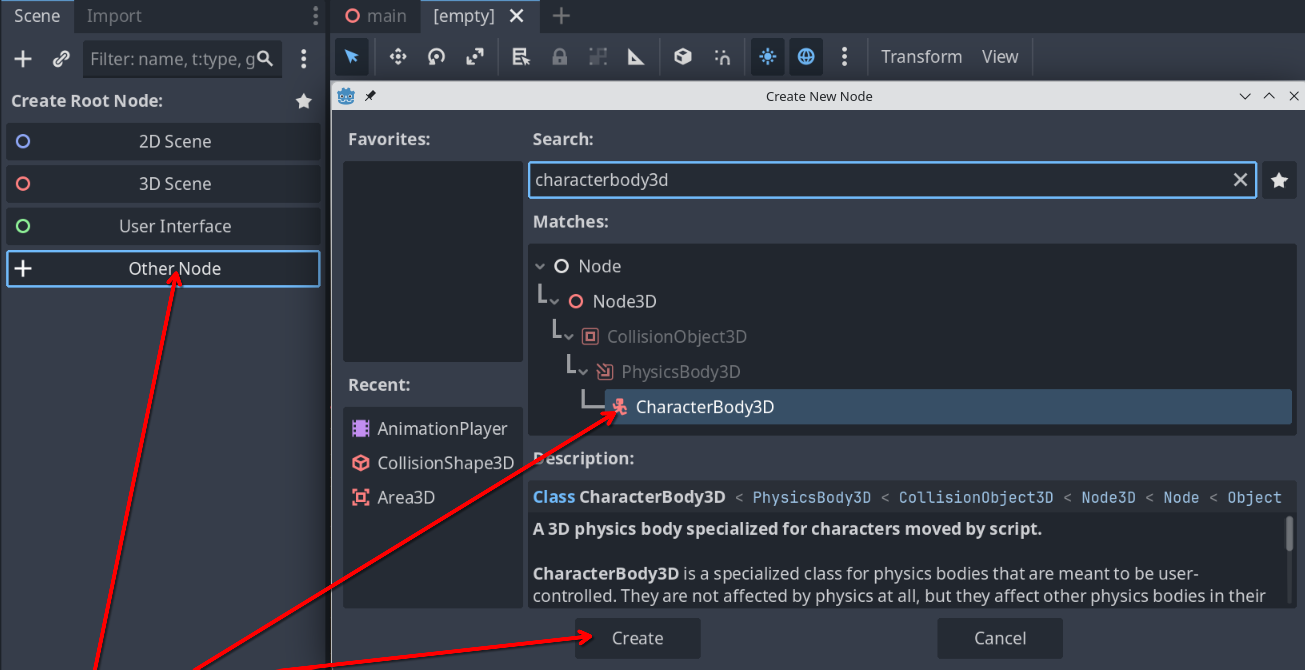Open the Transform menu
Screen dimensions: 1305x670
point(921,57)
